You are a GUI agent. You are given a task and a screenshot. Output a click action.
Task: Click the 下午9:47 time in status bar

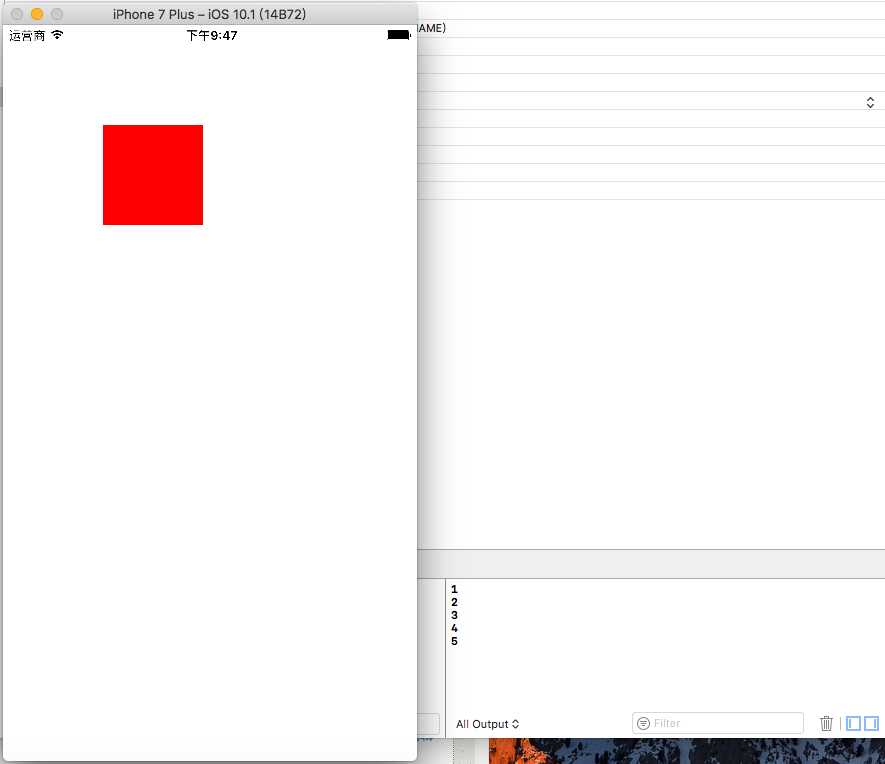(x=212, y=36)
